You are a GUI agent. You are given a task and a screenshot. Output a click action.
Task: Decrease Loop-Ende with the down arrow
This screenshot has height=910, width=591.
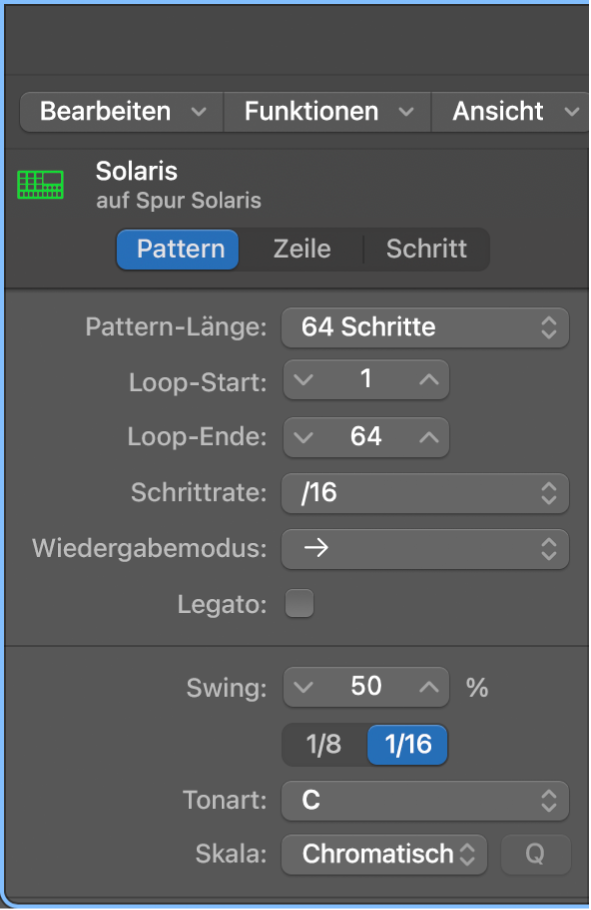pos(303,437)
